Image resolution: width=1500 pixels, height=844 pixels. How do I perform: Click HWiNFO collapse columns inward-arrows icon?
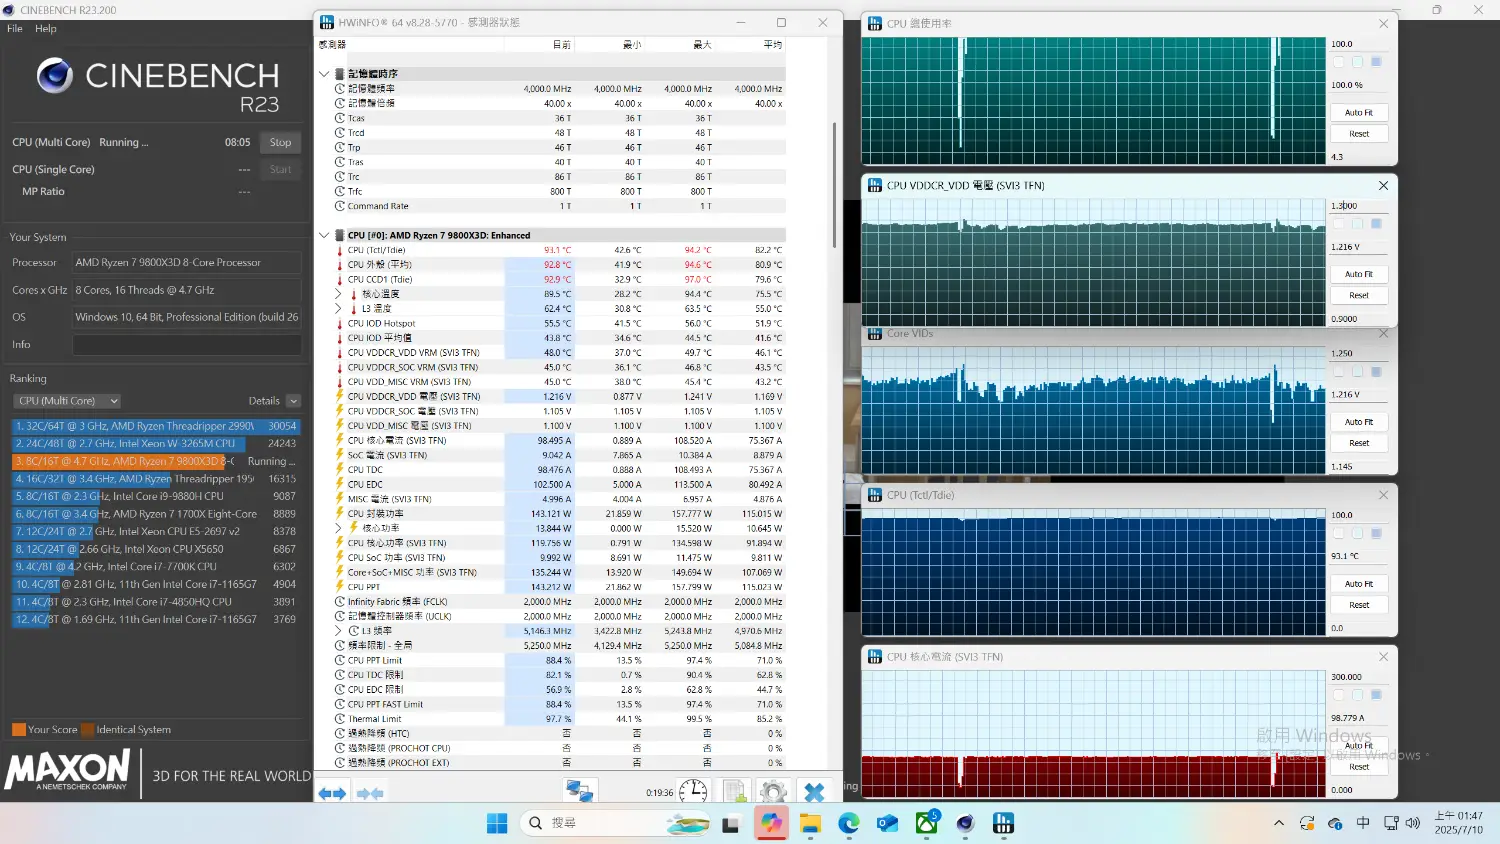370,793
